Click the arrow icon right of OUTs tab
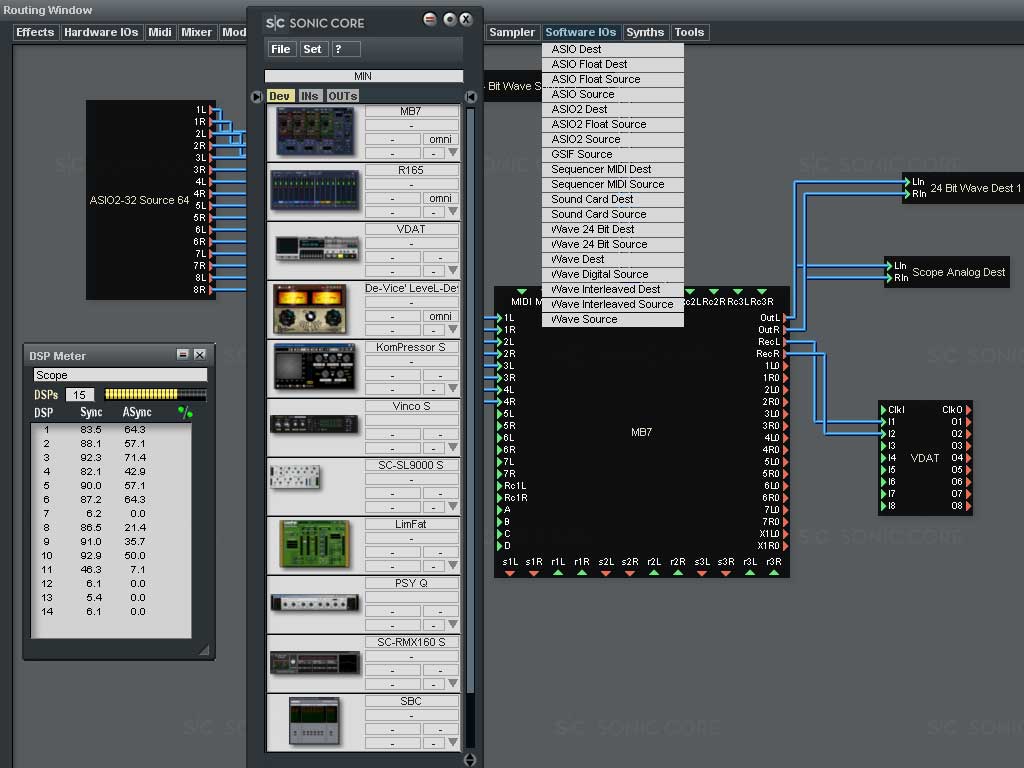 point(470,97)
